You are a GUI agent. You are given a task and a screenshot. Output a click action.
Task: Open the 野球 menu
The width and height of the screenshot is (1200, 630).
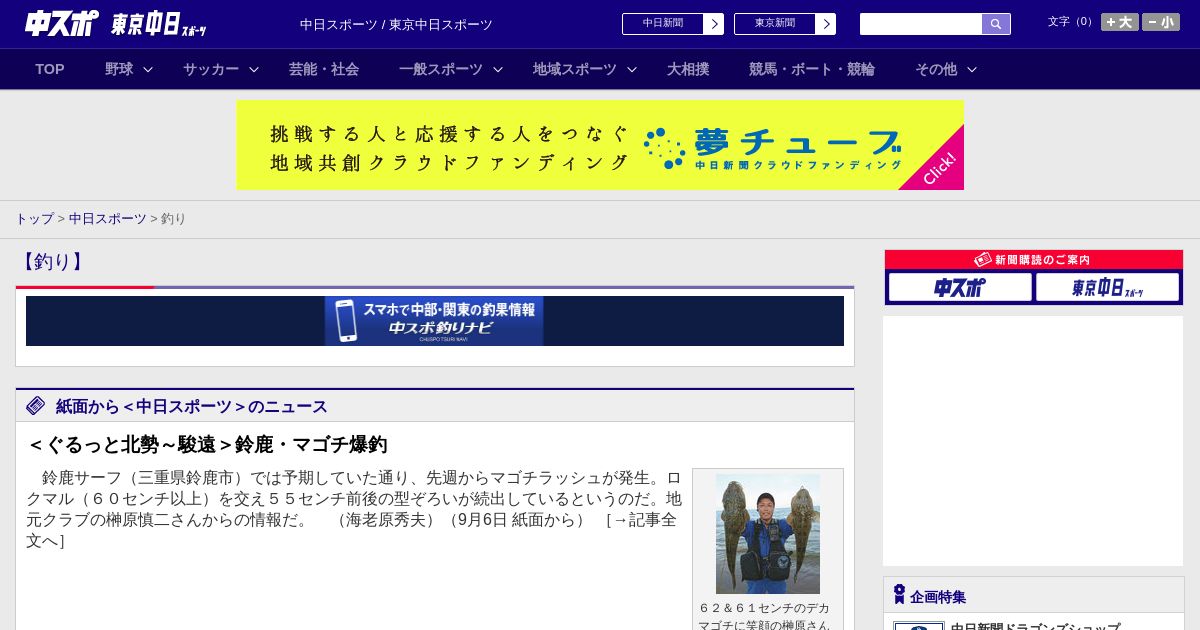click(119, 69)
